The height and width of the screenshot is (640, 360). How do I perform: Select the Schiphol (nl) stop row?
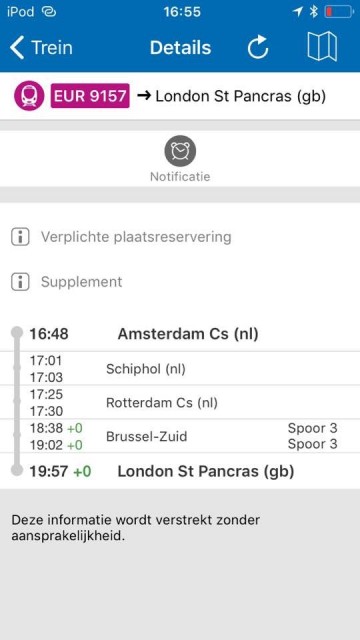[180, 369]
